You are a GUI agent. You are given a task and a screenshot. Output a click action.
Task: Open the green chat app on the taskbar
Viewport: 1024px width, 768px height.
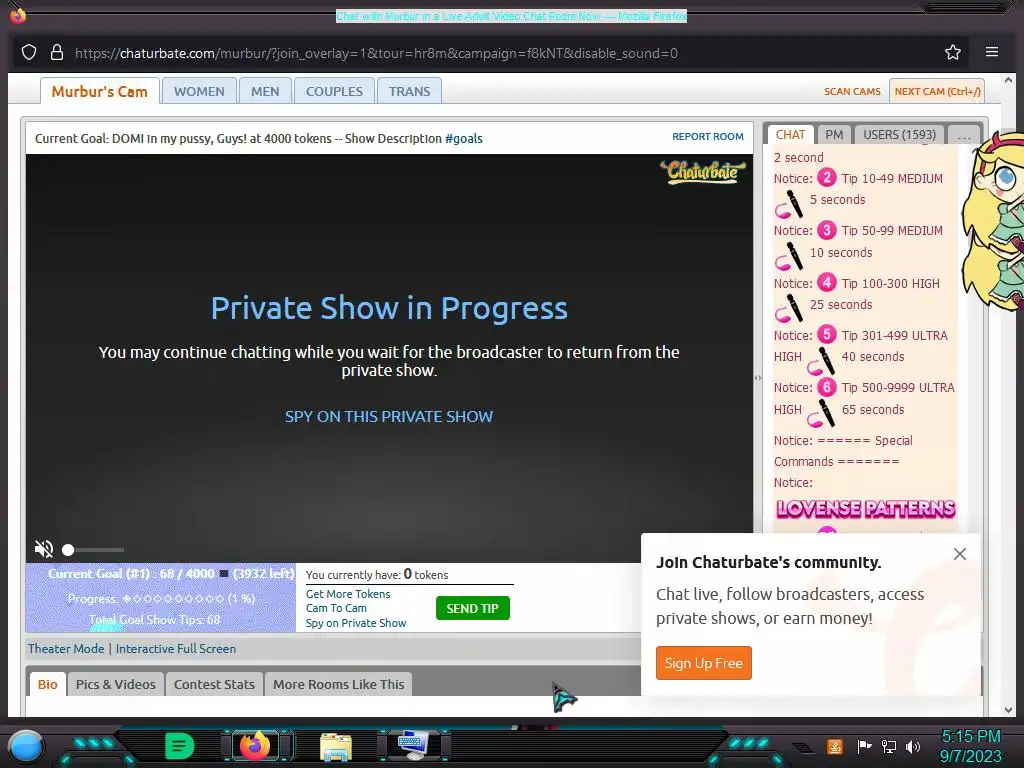tap(180, 746)
